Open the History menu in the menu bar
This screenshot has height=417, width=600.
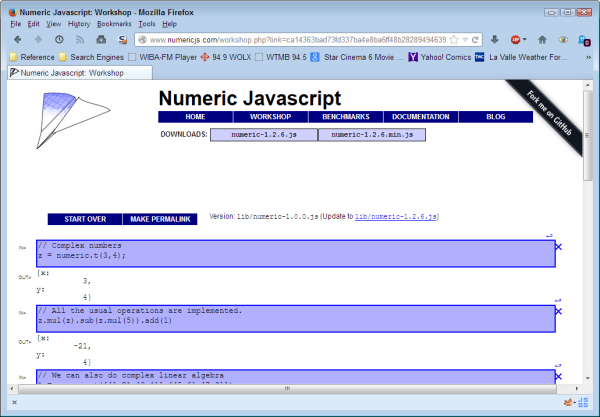click(x=79, y=23)
